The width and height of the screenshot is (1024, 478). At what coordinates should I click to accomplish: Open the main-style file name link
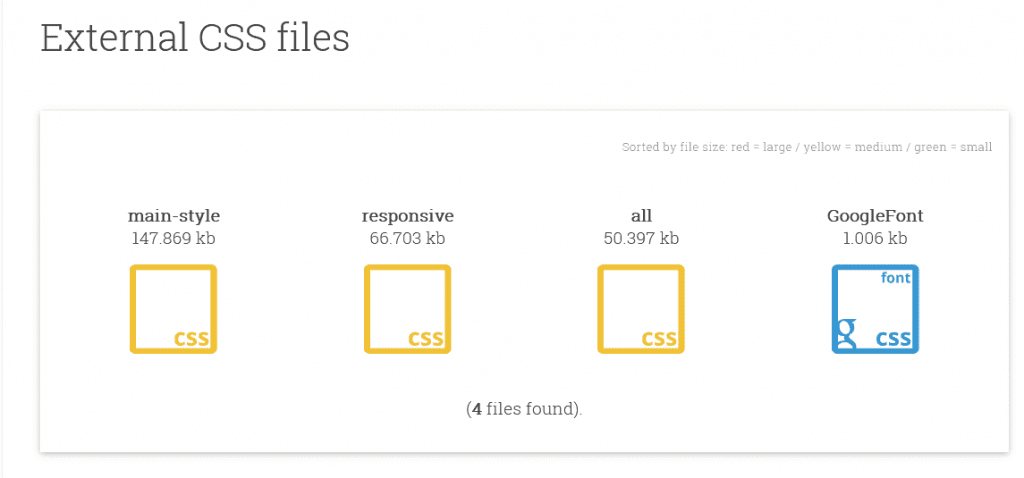[x=174, y=216]
